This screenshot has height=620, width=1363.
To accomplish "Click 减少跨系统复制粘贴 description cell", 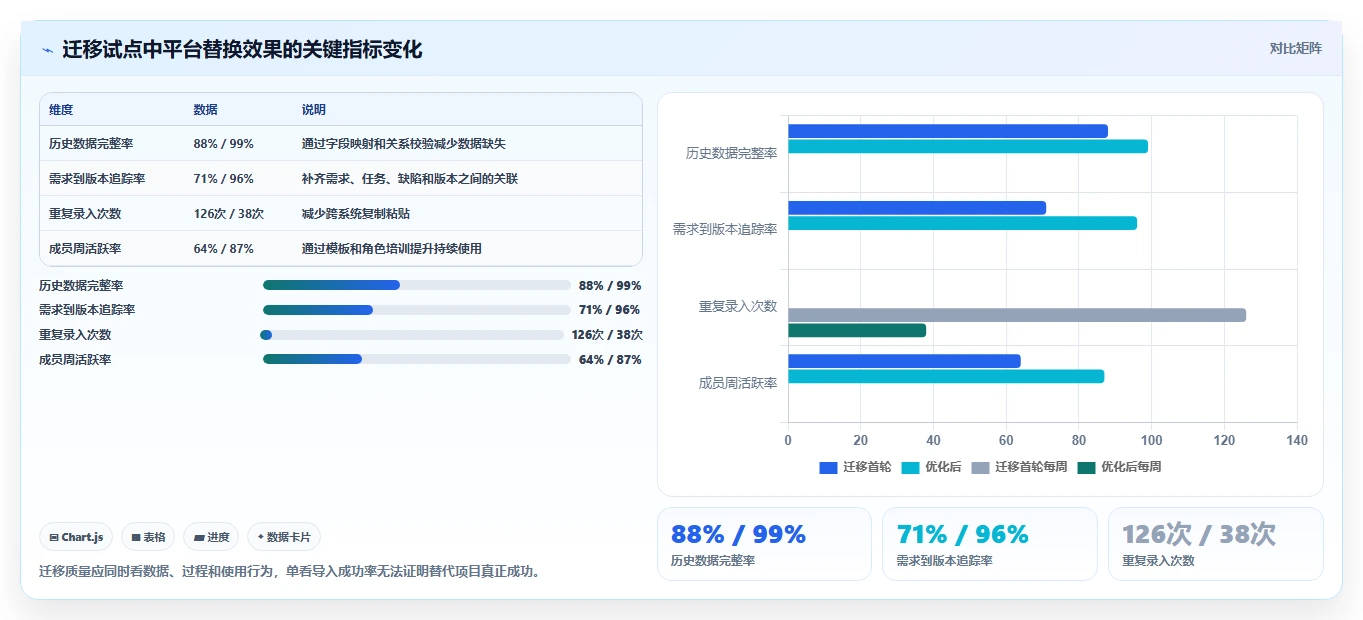I will click(356, 213).
